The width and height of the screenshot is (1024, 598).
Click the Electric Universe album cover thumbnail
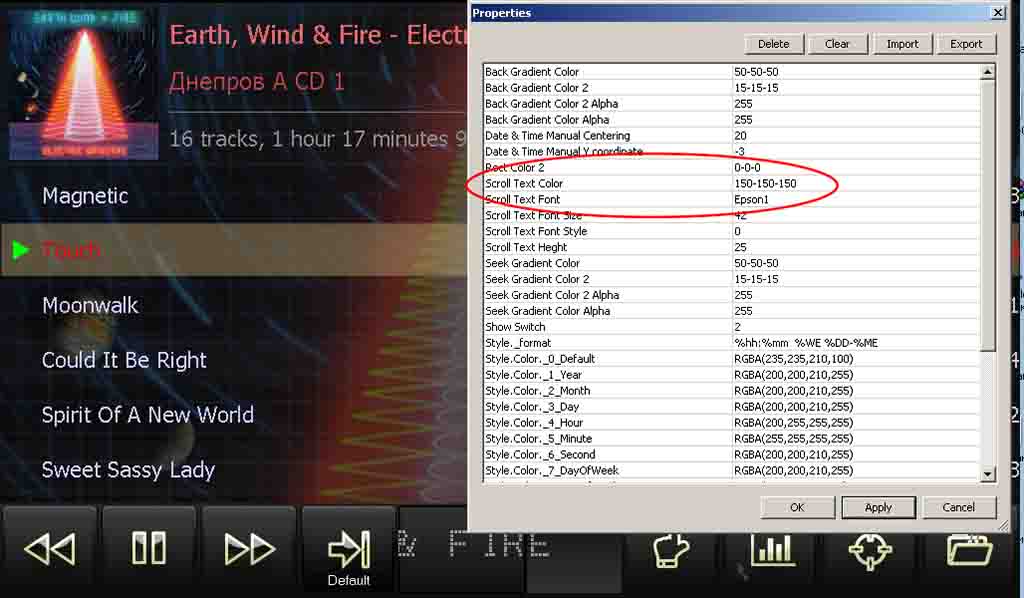pos(84,84)
